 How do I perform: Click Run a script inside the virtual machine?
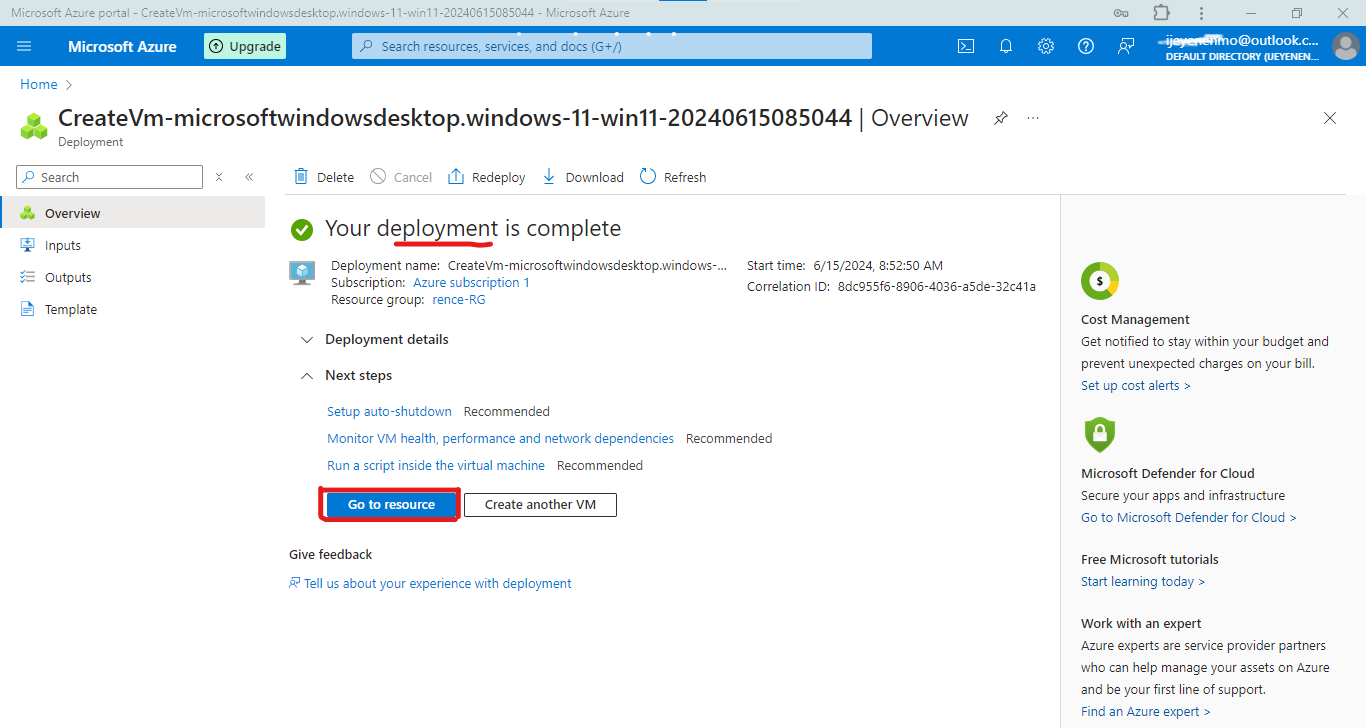436,465
